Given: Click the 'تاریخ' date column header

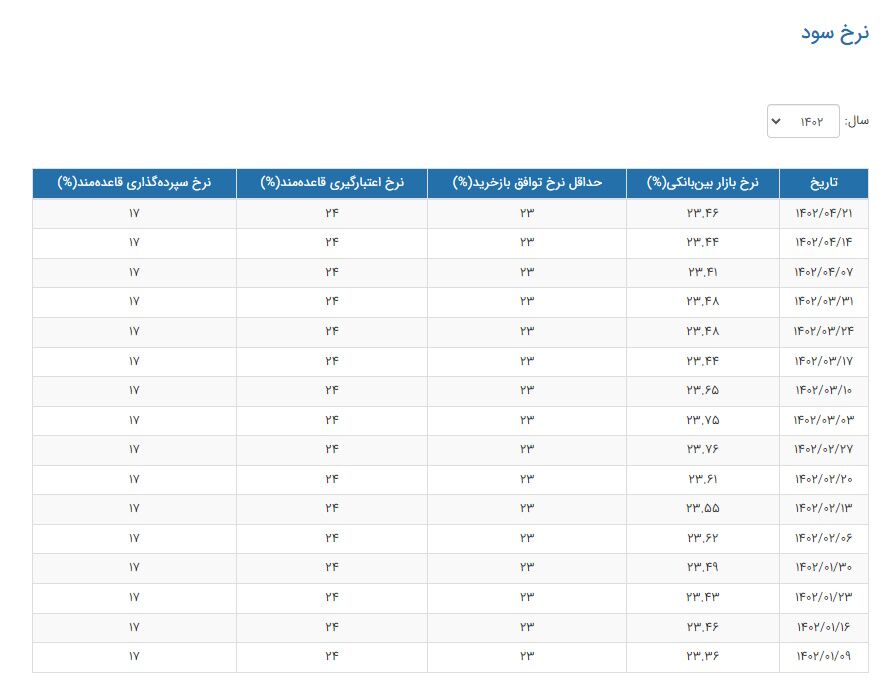Looking at the screenshot, I should click(x=823, y=183).
